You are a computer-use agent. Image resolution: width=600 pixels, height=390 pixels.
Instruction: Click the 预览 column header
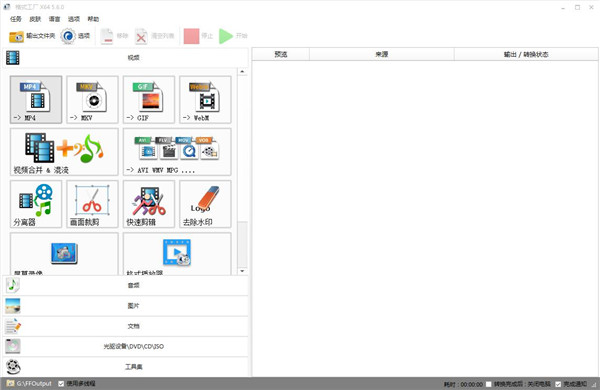[281, 54]
